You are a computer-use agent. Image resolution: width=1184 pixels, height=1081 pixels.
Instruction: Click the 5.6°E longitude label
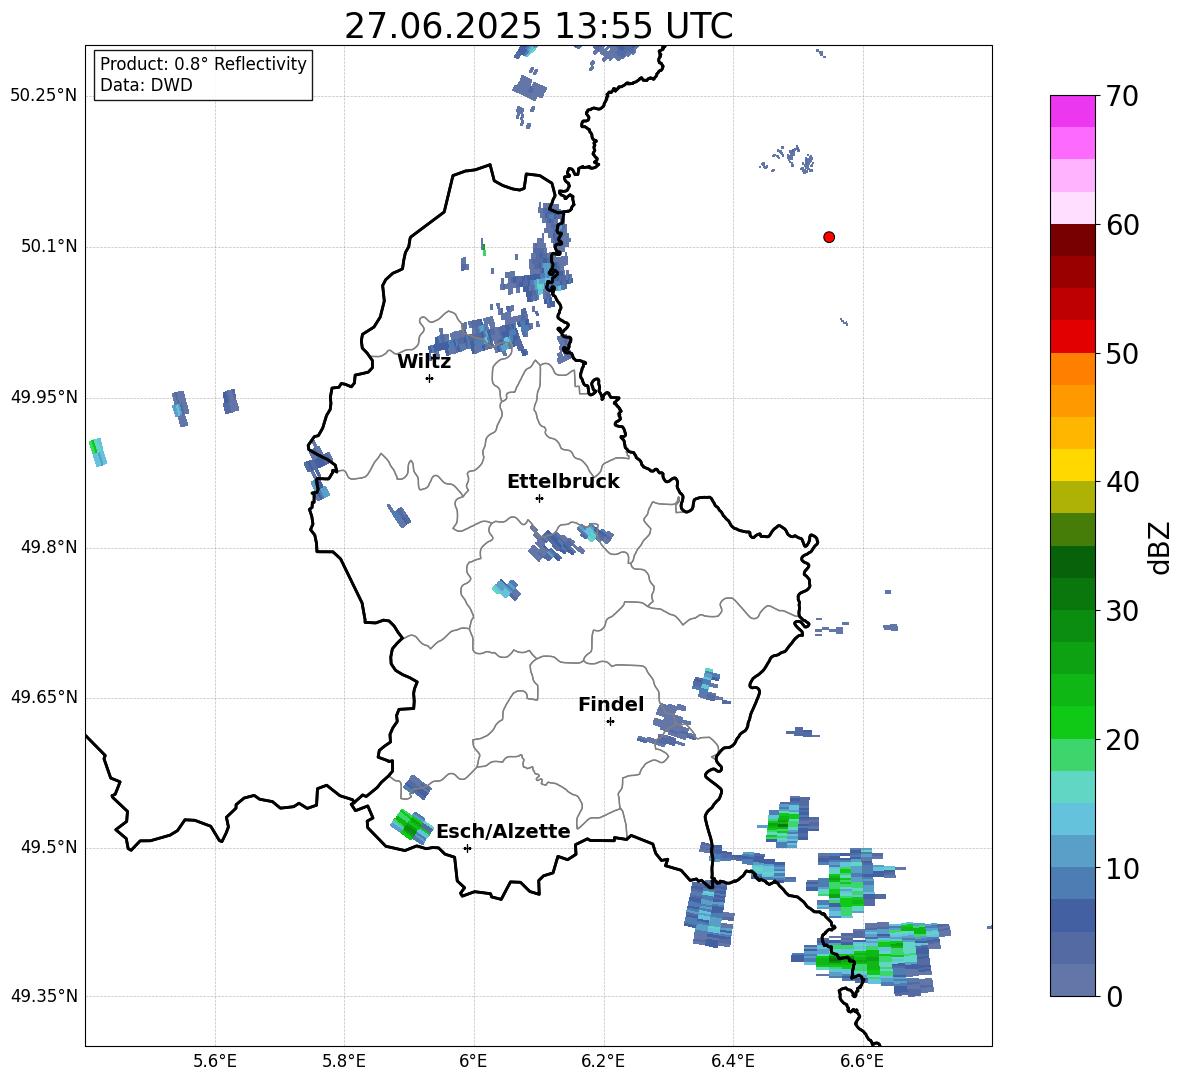(x=214, y=1061)
